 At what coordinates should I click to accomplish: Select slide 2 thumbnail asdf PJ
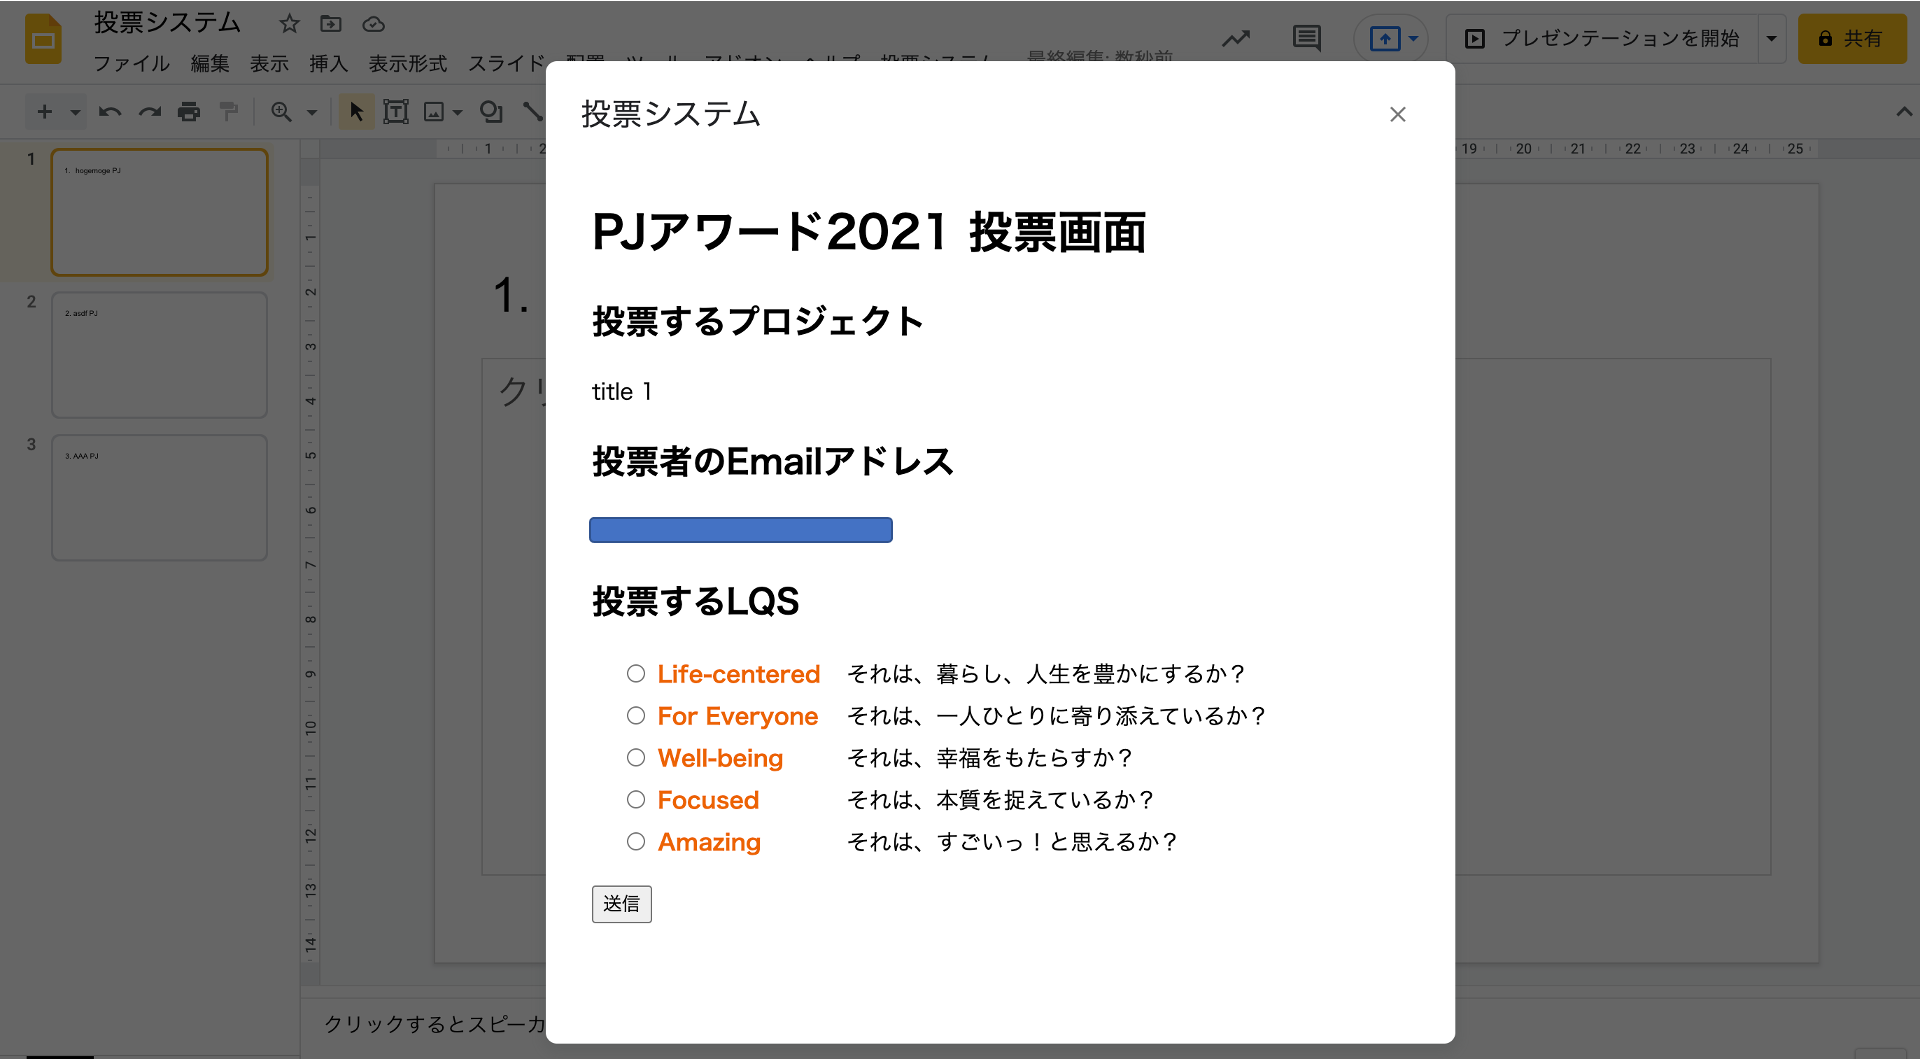[160, 355]
